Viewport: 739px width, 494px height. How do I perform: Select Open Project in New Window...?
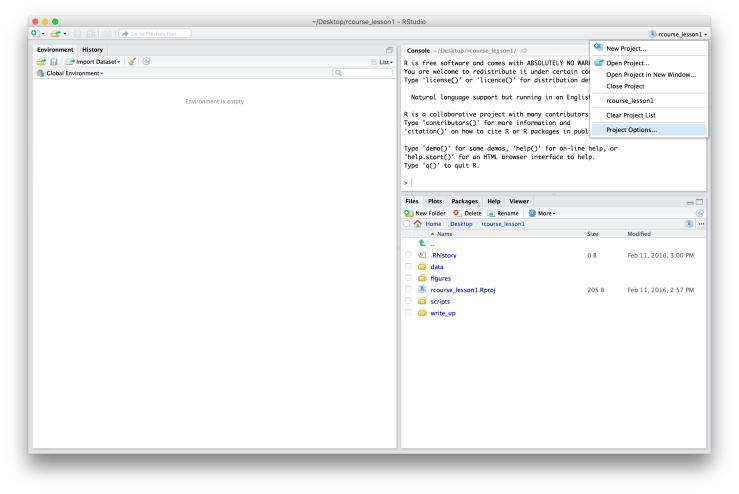[649, 74]
